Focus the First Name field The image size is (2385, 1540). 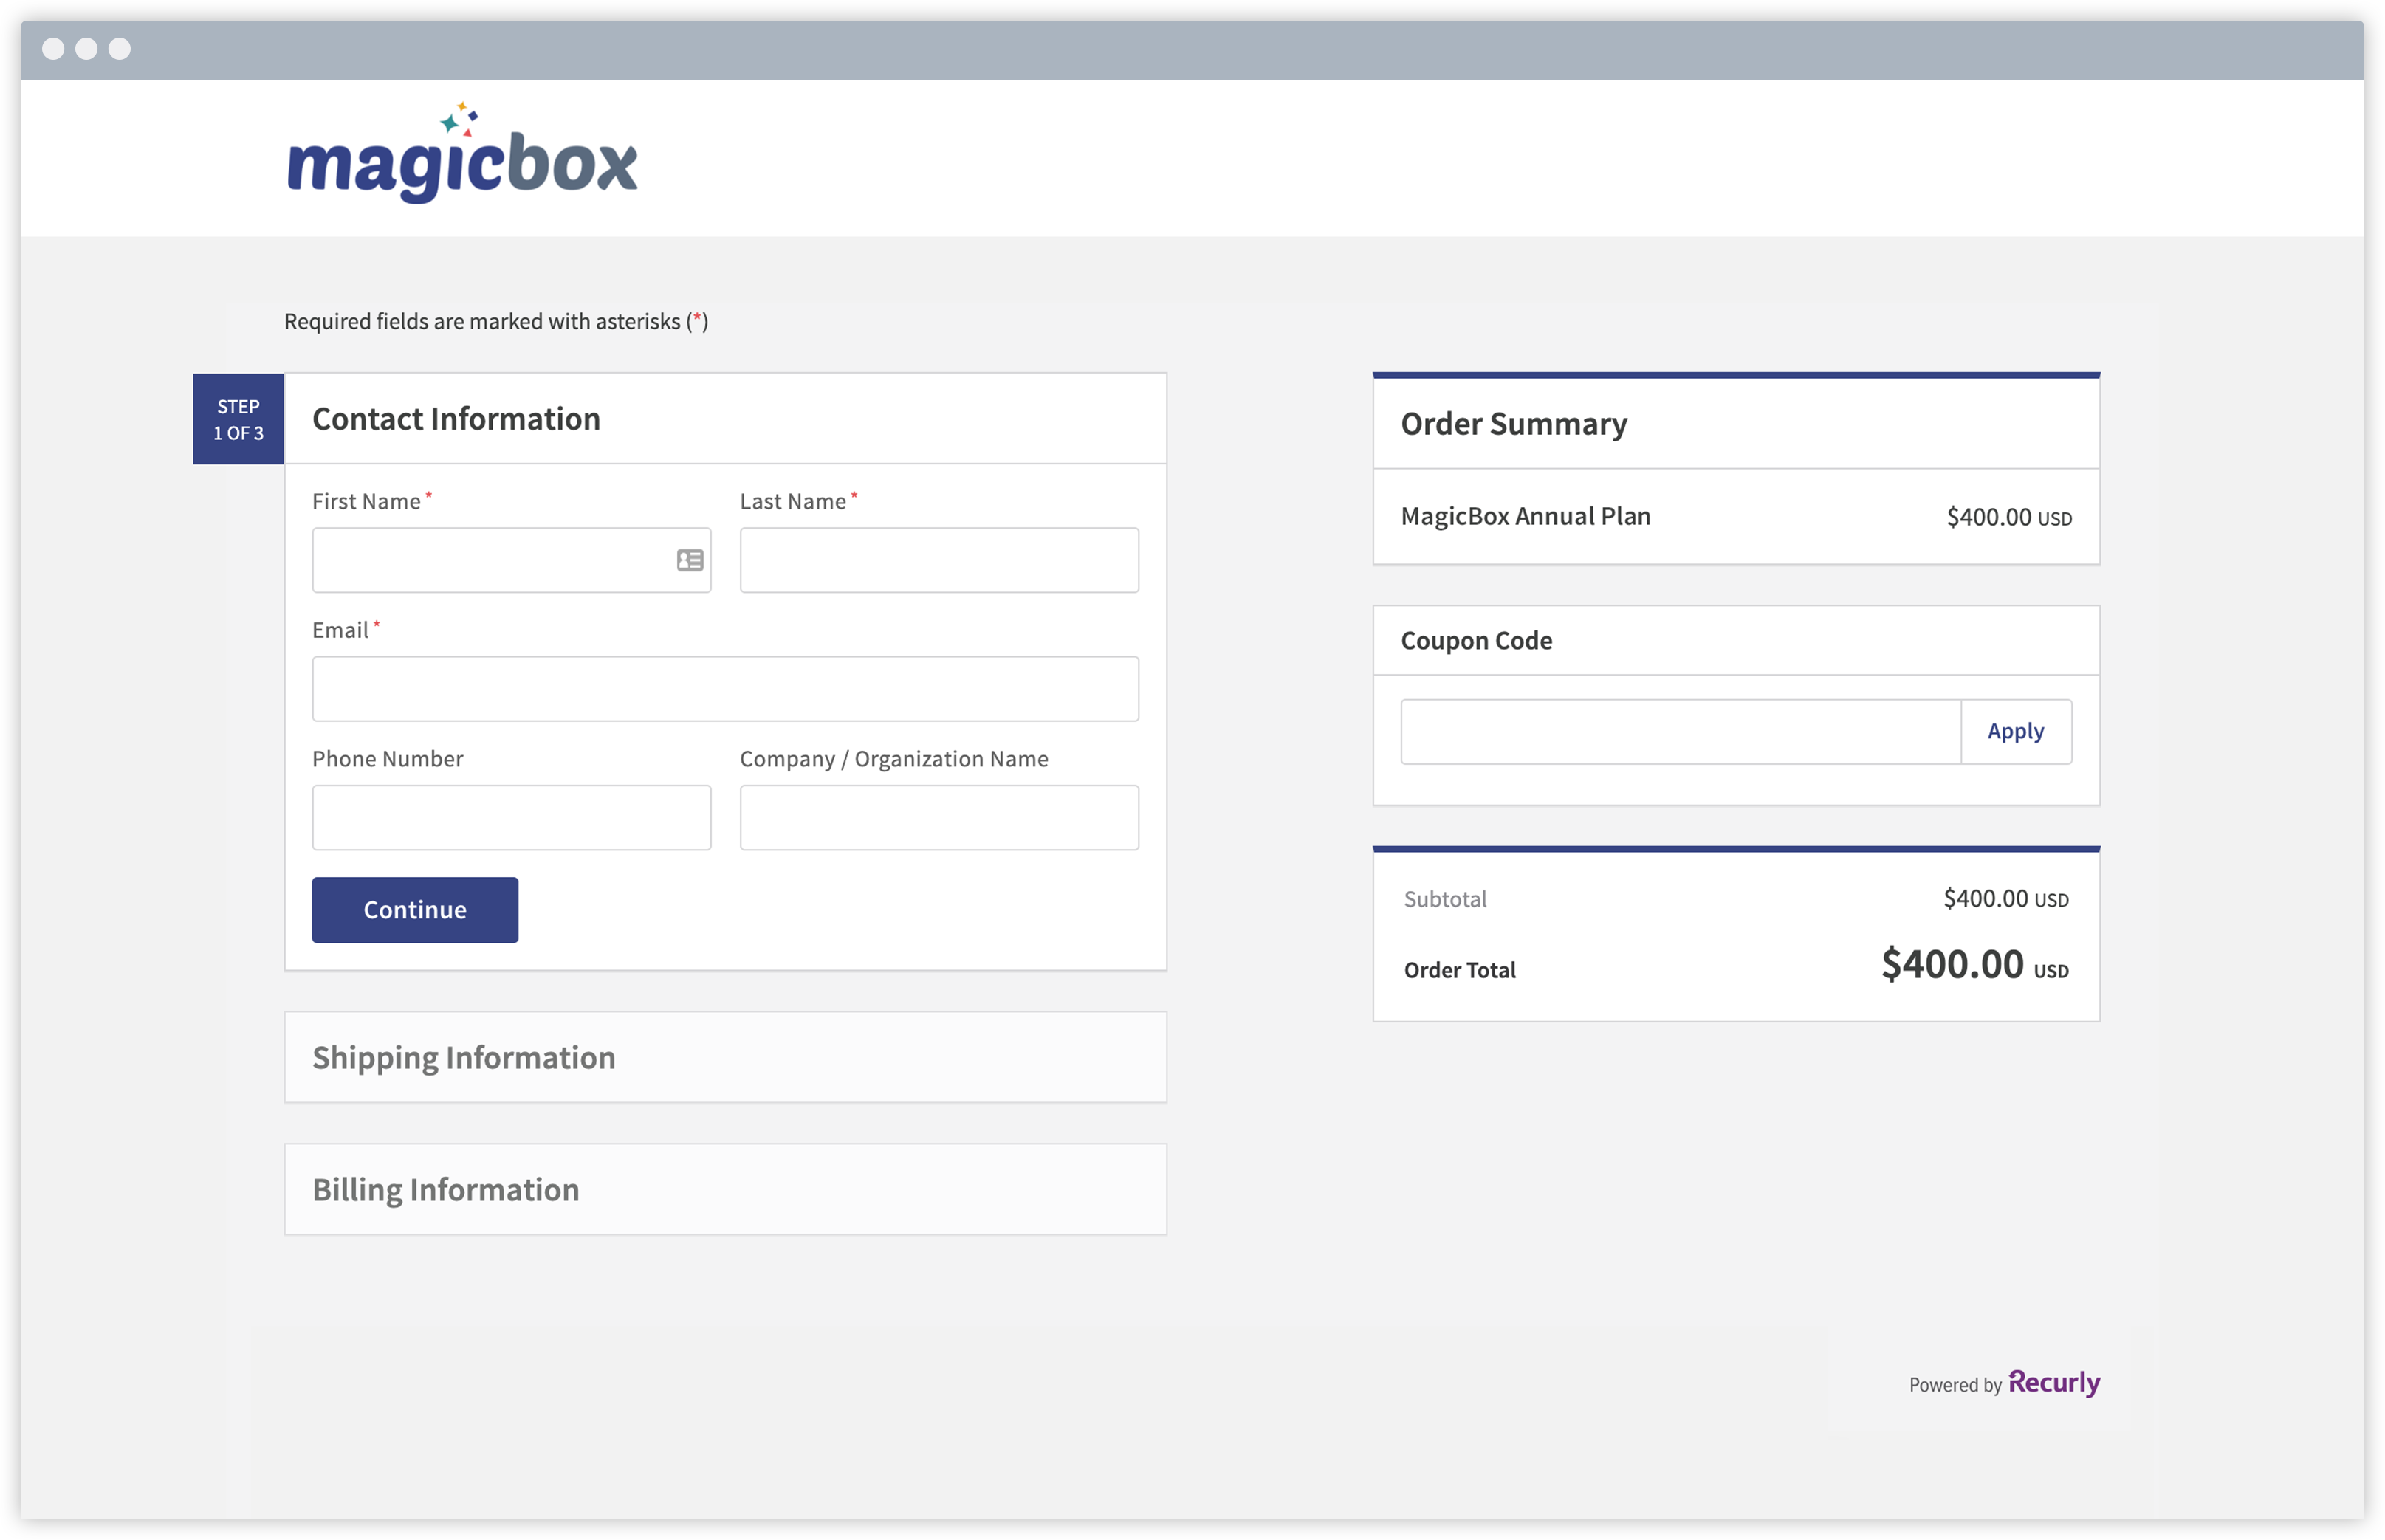click(492, 560)
